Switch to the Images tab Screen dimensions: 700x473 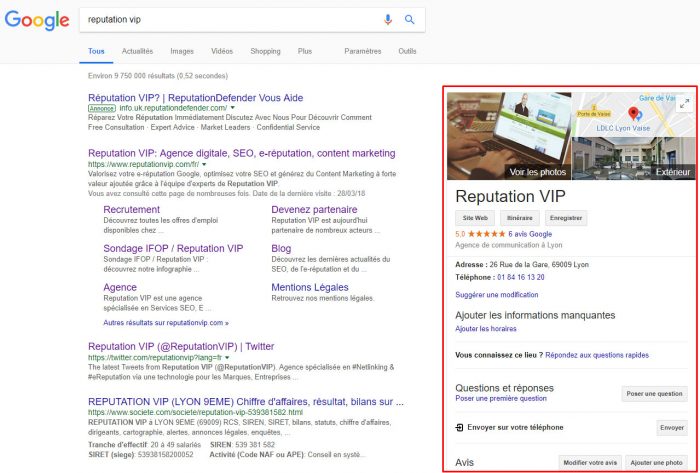pos(182,51)
